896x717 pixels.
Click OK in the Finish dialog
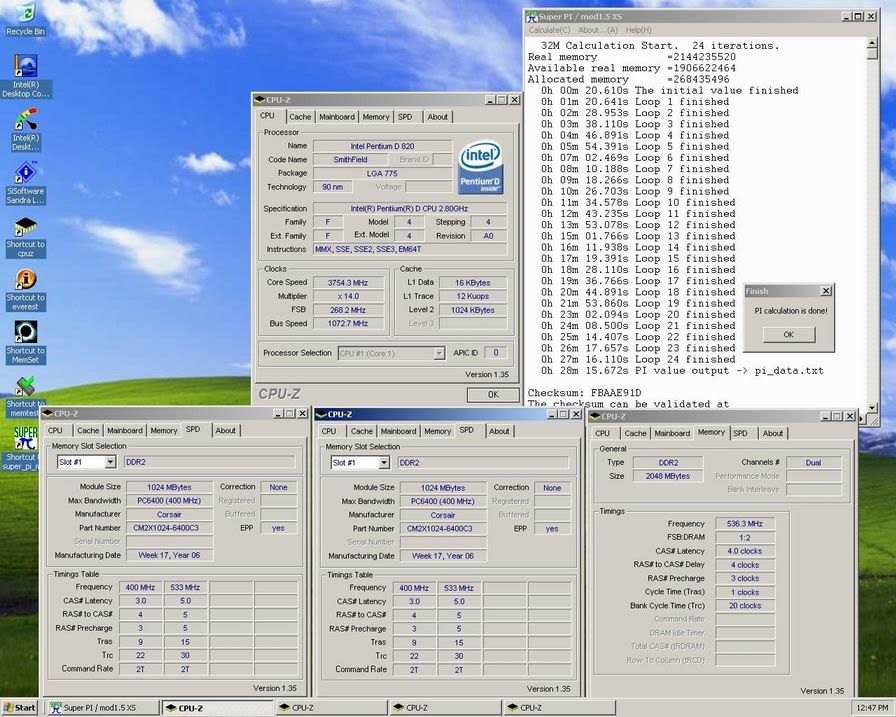[x=788, y=335]
